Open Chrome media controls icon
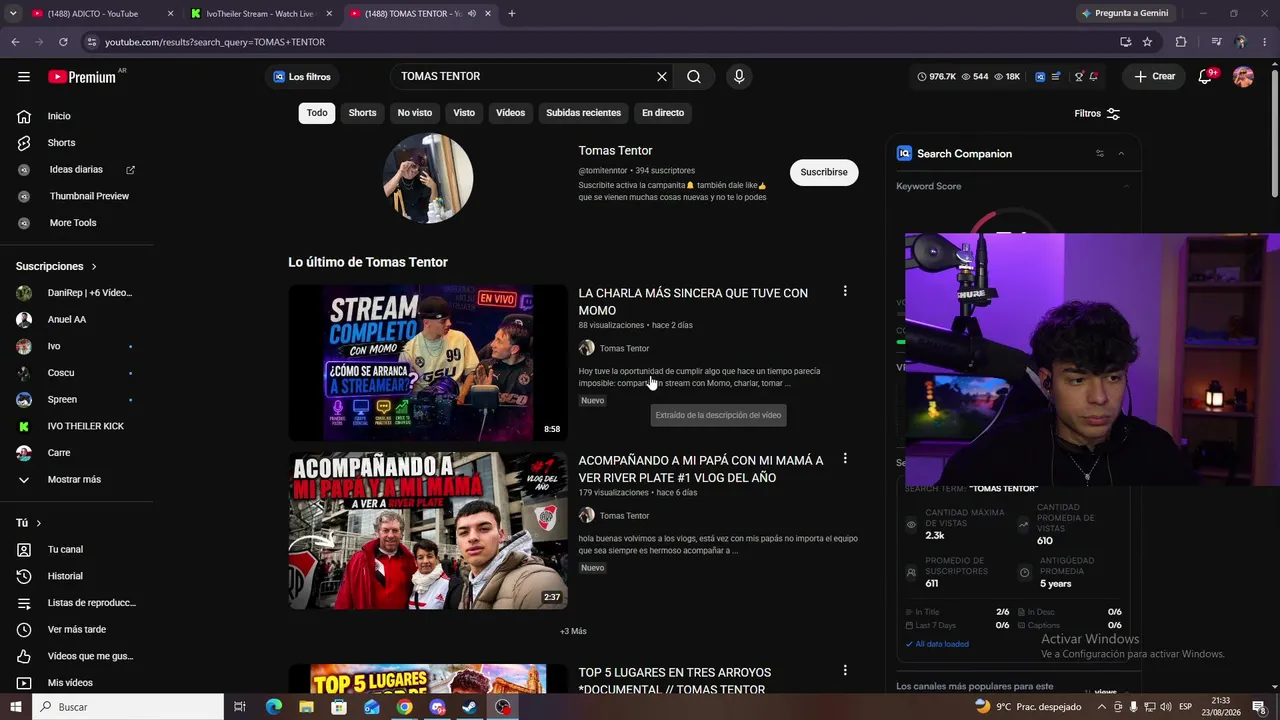 [x=1216, y=42]
